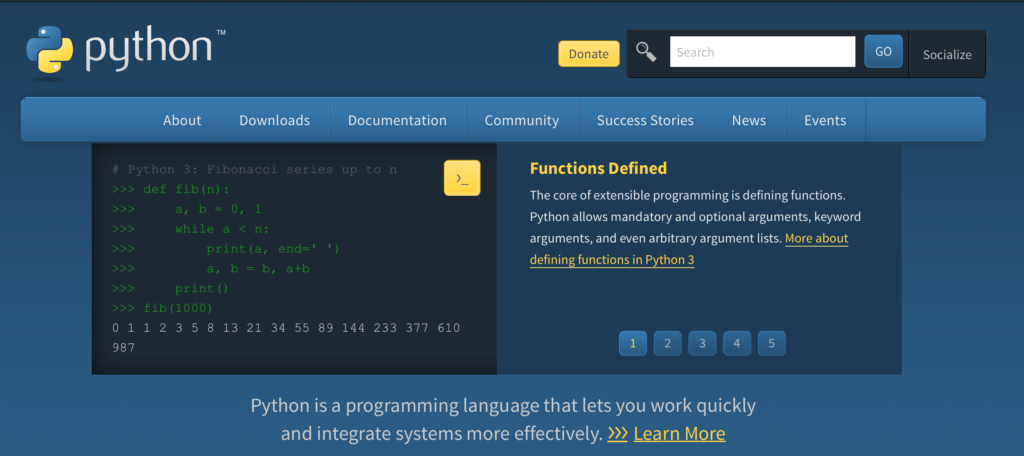Click the '>>> def fib(n):' code line
This screenshot has width=1024, height=456.
tap(171, 189)
